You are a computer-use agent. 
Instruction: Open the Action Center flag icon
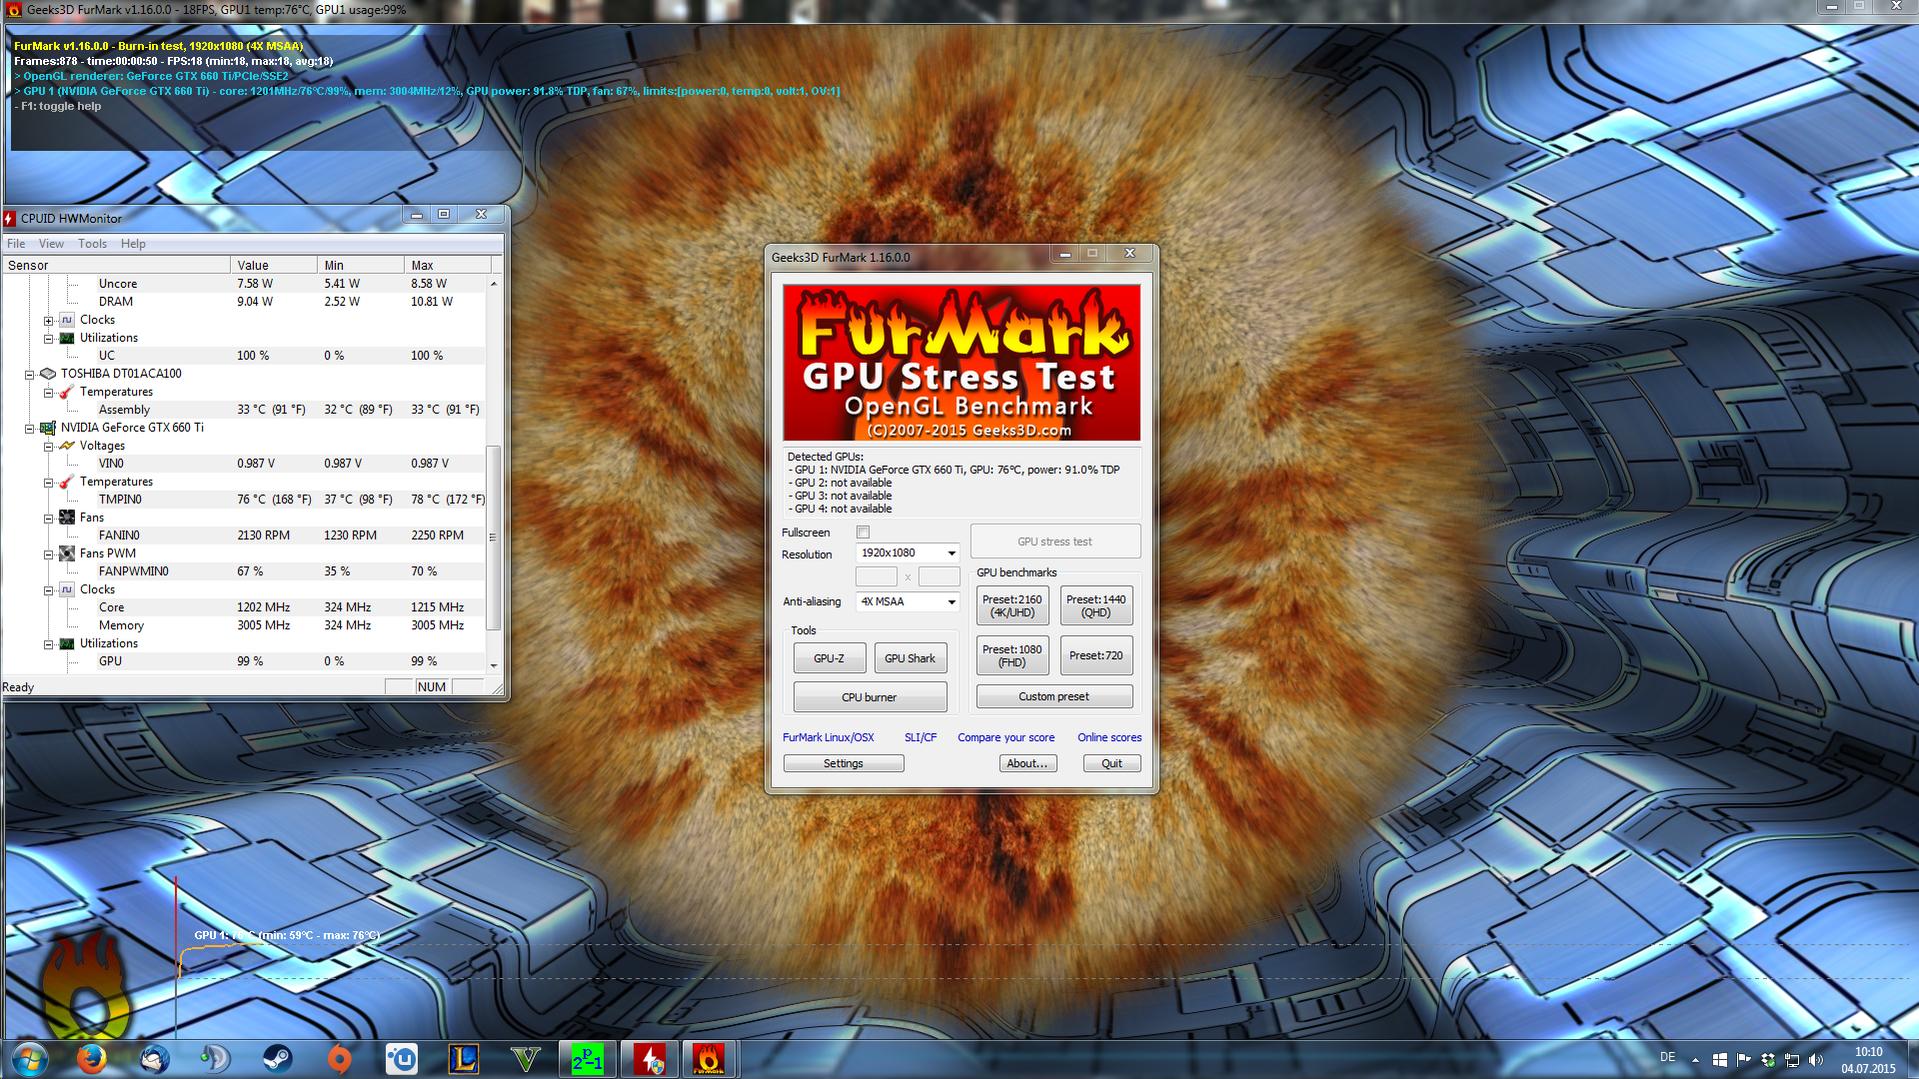(x=1743, y=1059)
